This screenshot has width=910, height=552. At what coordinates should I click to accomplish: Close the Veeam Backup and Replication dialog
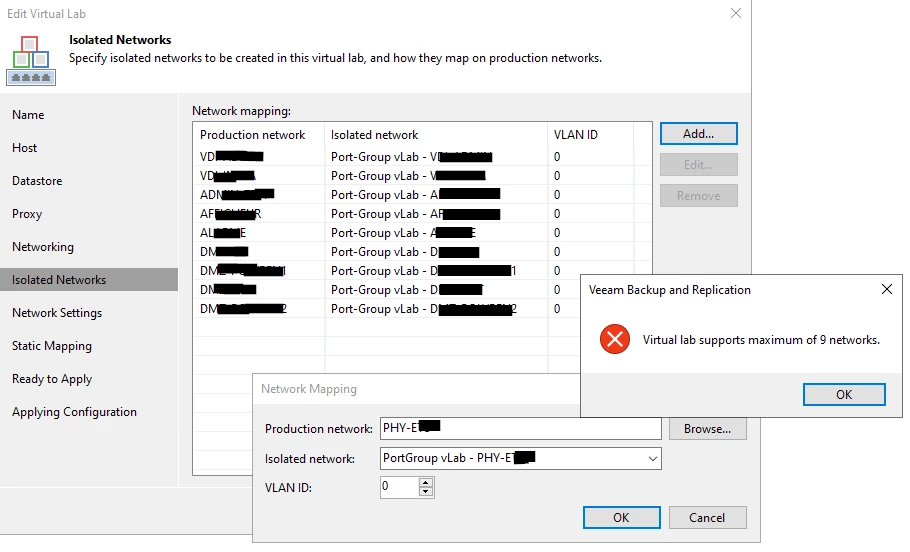886,289
